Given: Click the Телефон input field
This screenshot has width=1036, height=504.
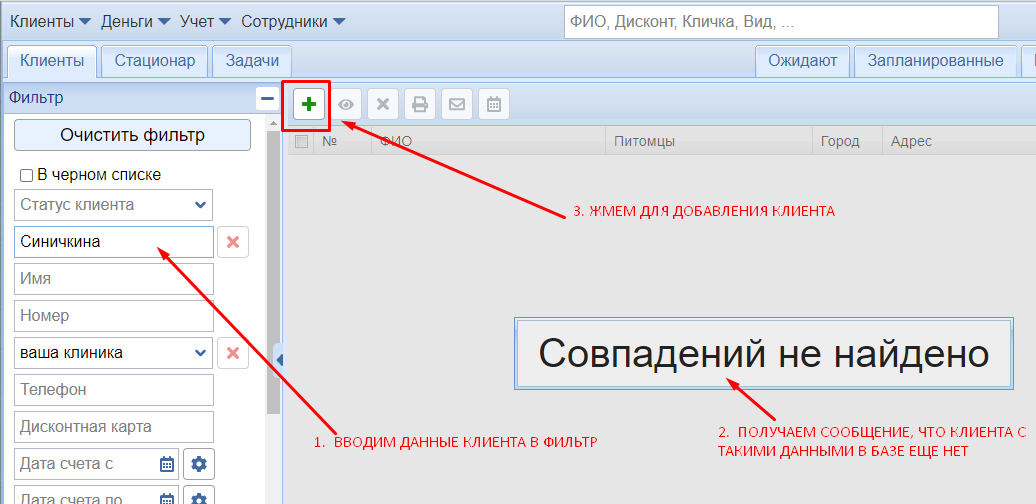Looking at the screenshot, I should click(114, 390).
